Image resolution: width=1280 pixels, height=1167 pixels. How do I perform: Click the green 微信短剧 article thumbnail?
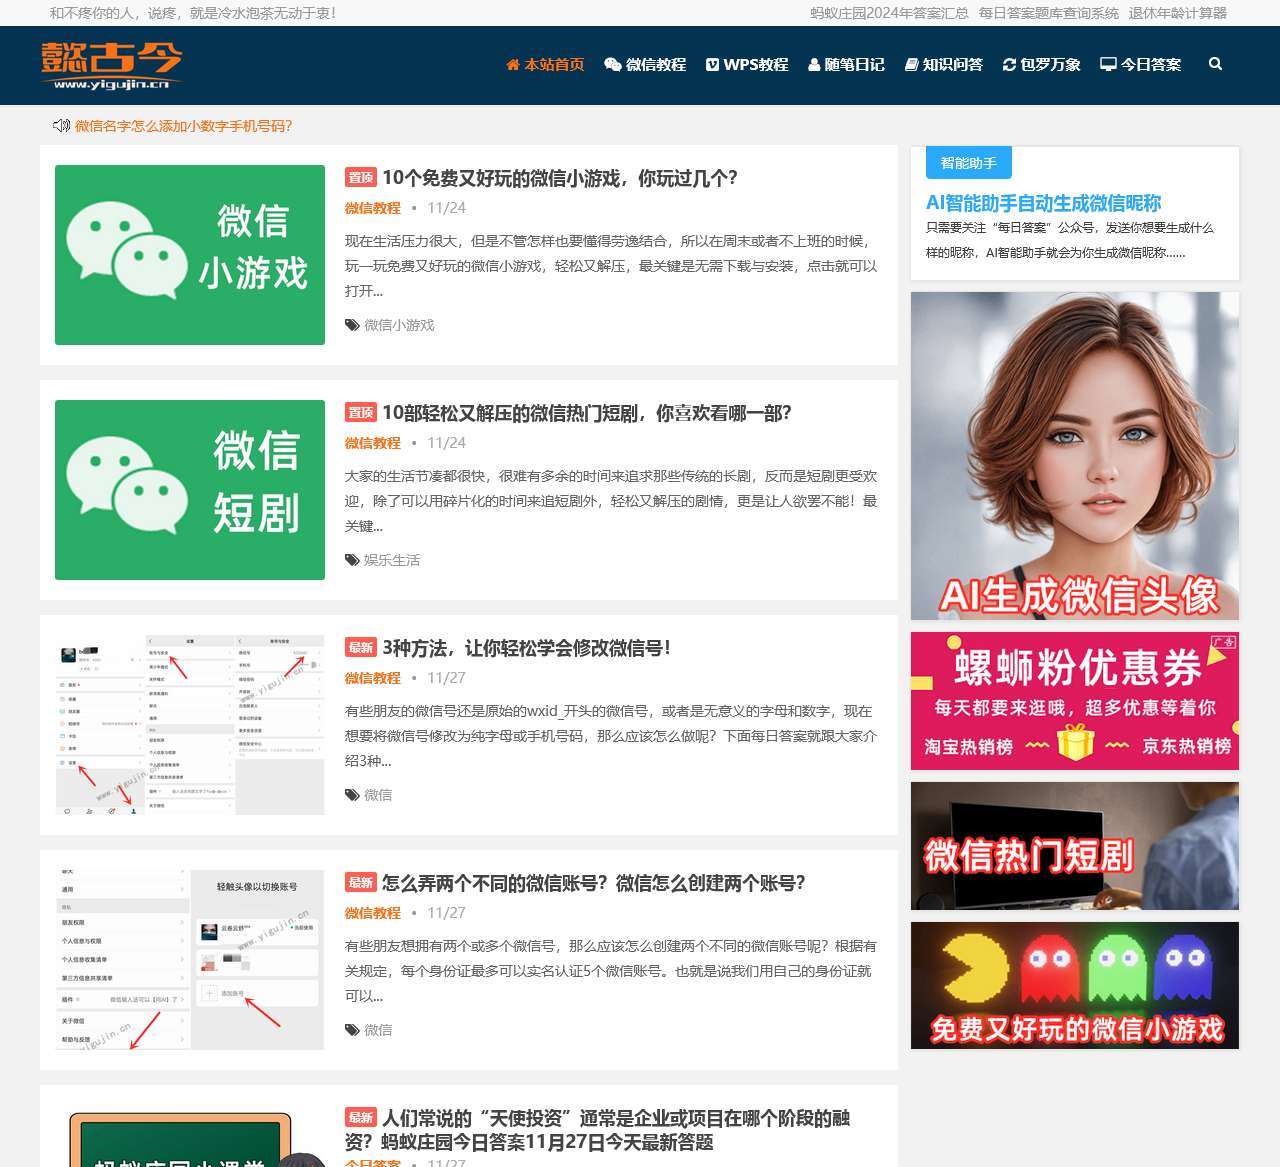pos(190,490)
